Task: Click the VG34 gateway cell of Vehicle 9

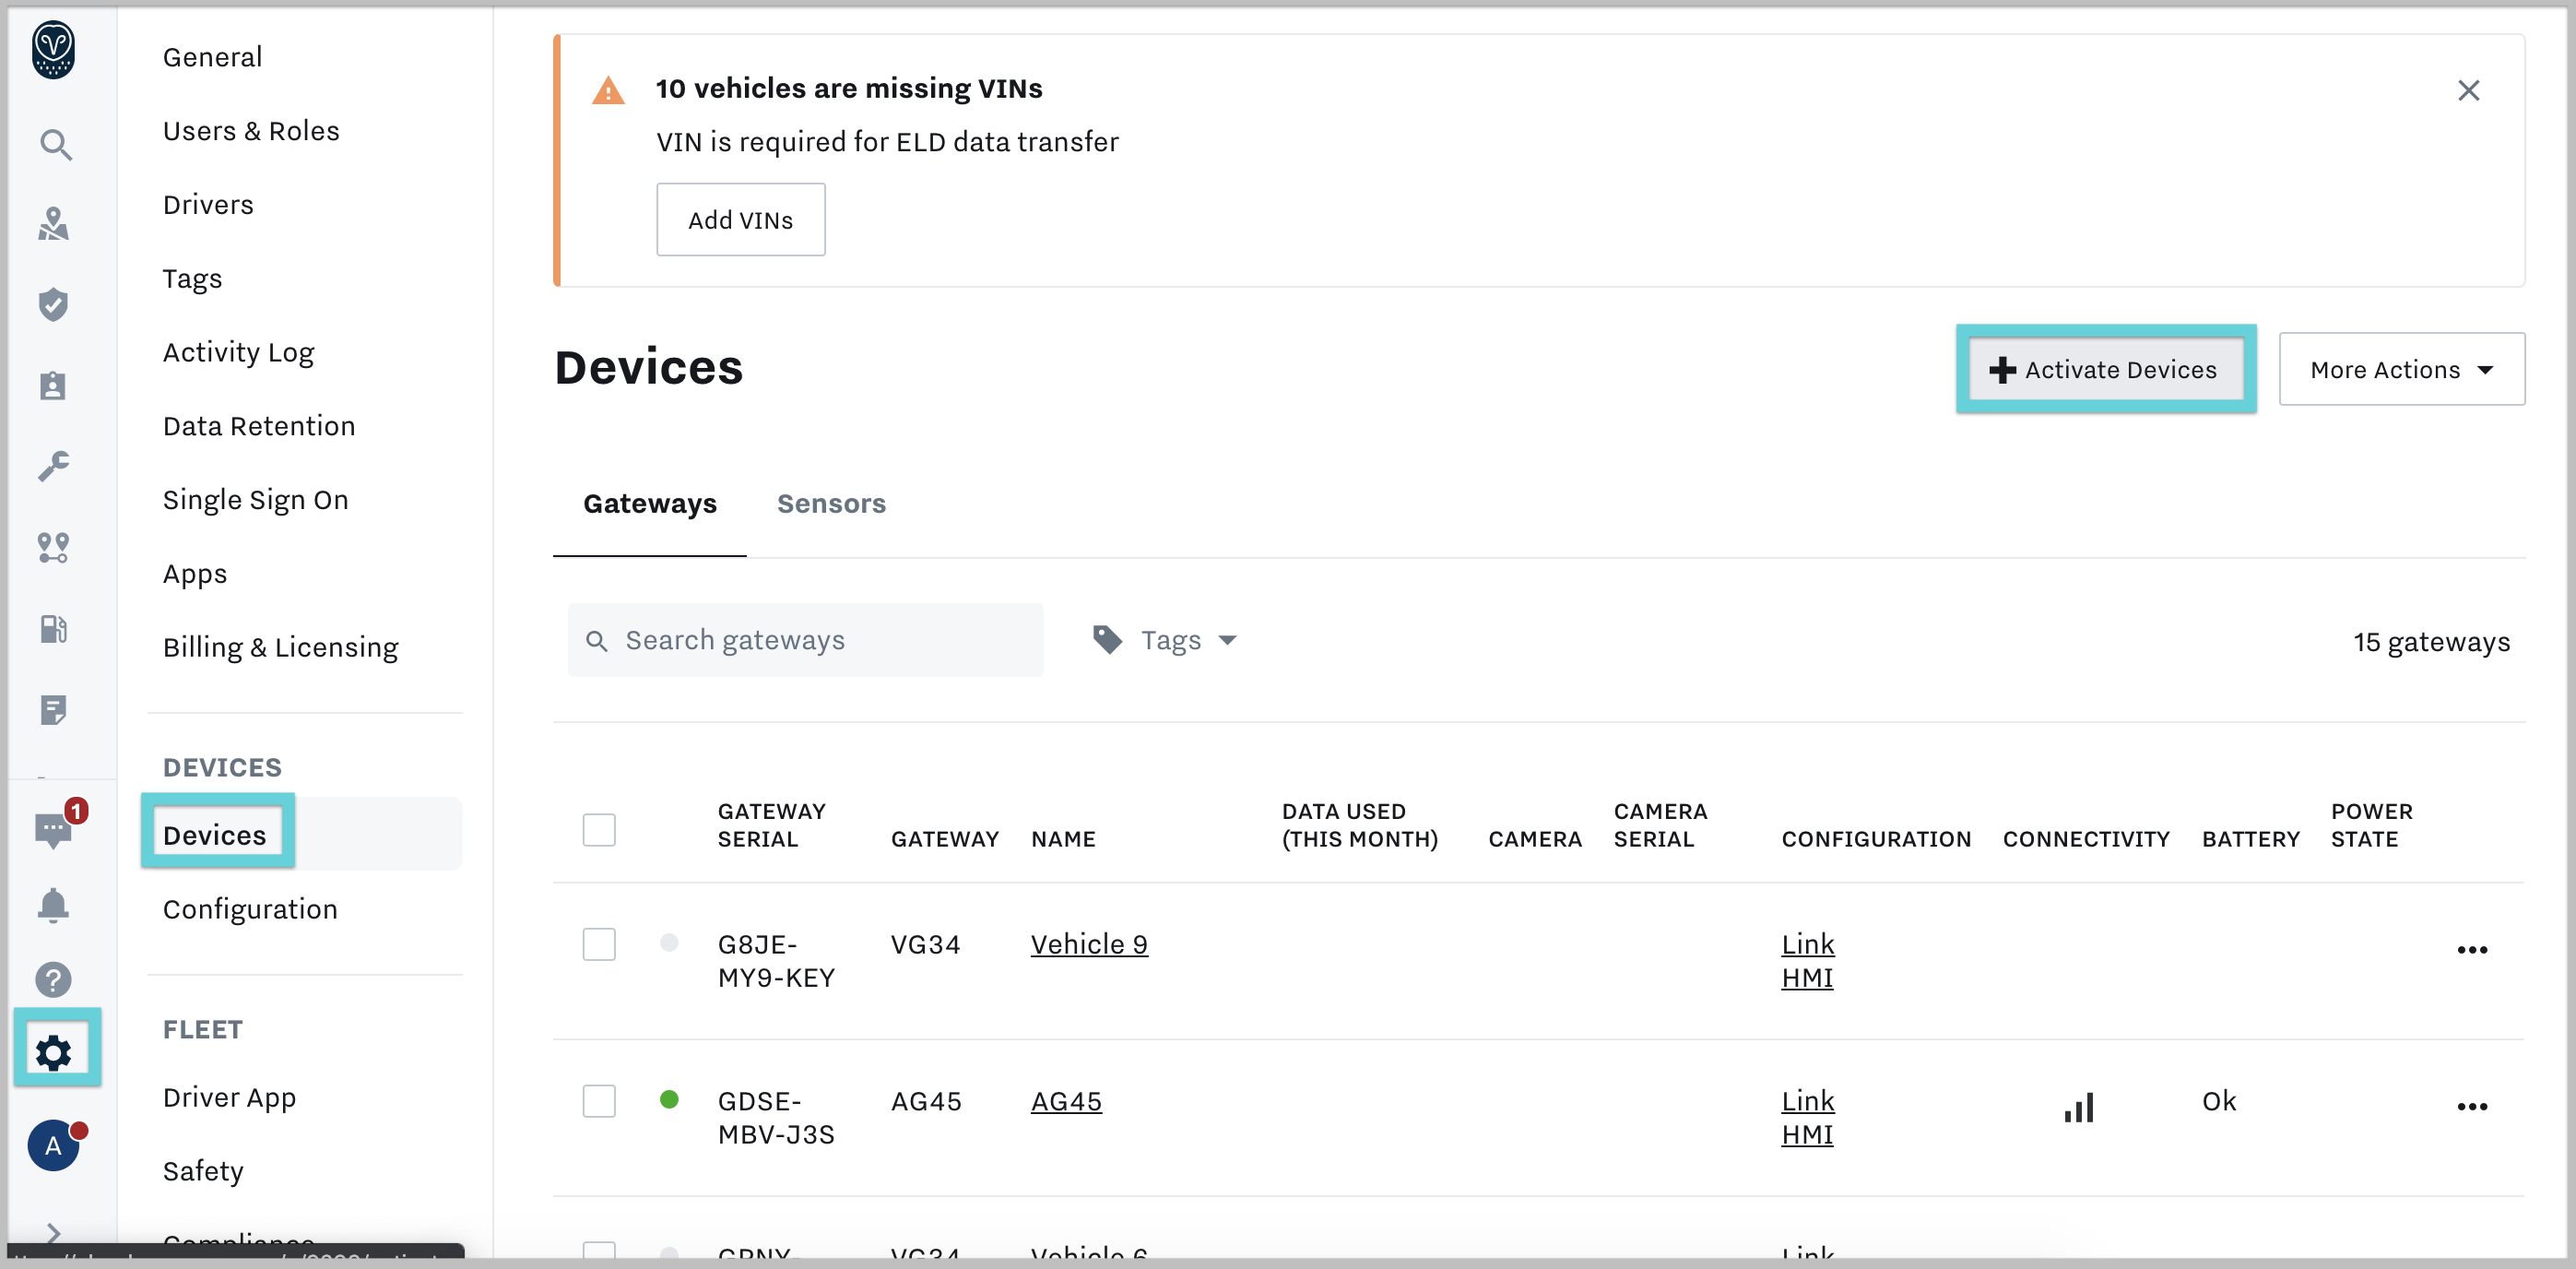Action: 925,944
